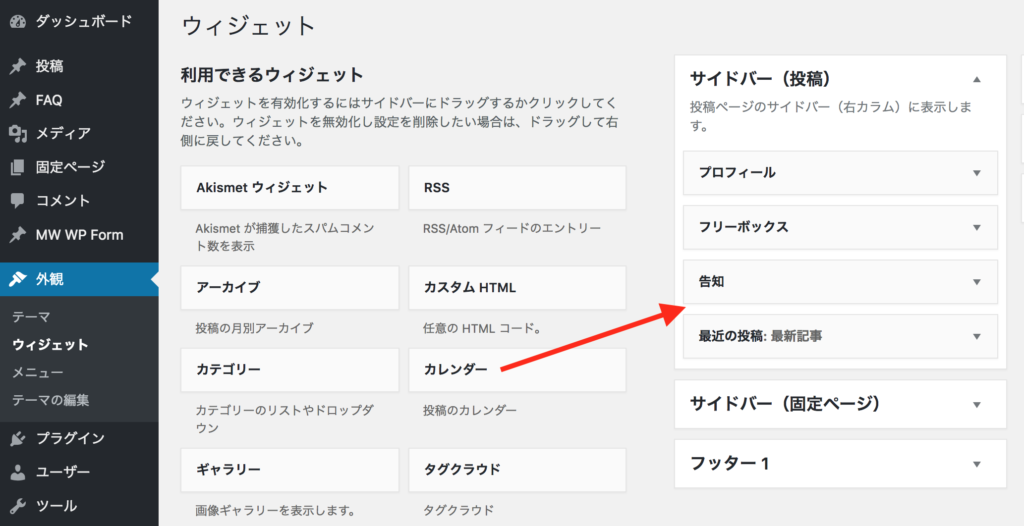Click the Dashboard gauge icon
This screenshot has height=526, width=1024.
coord(17,20)
